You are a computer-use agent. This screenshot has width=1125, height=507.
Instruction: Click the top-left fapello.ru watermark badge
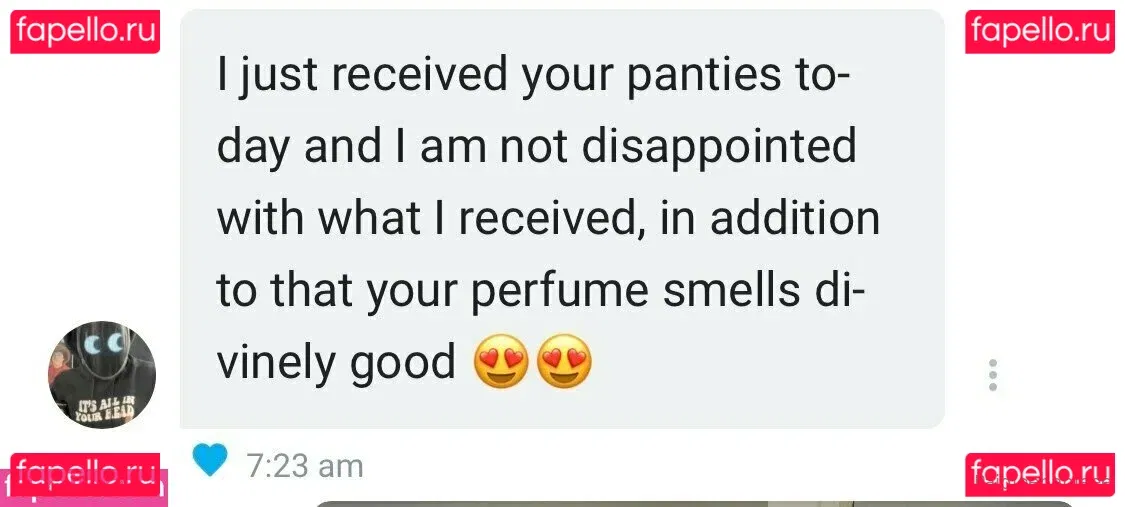(85, 32)
